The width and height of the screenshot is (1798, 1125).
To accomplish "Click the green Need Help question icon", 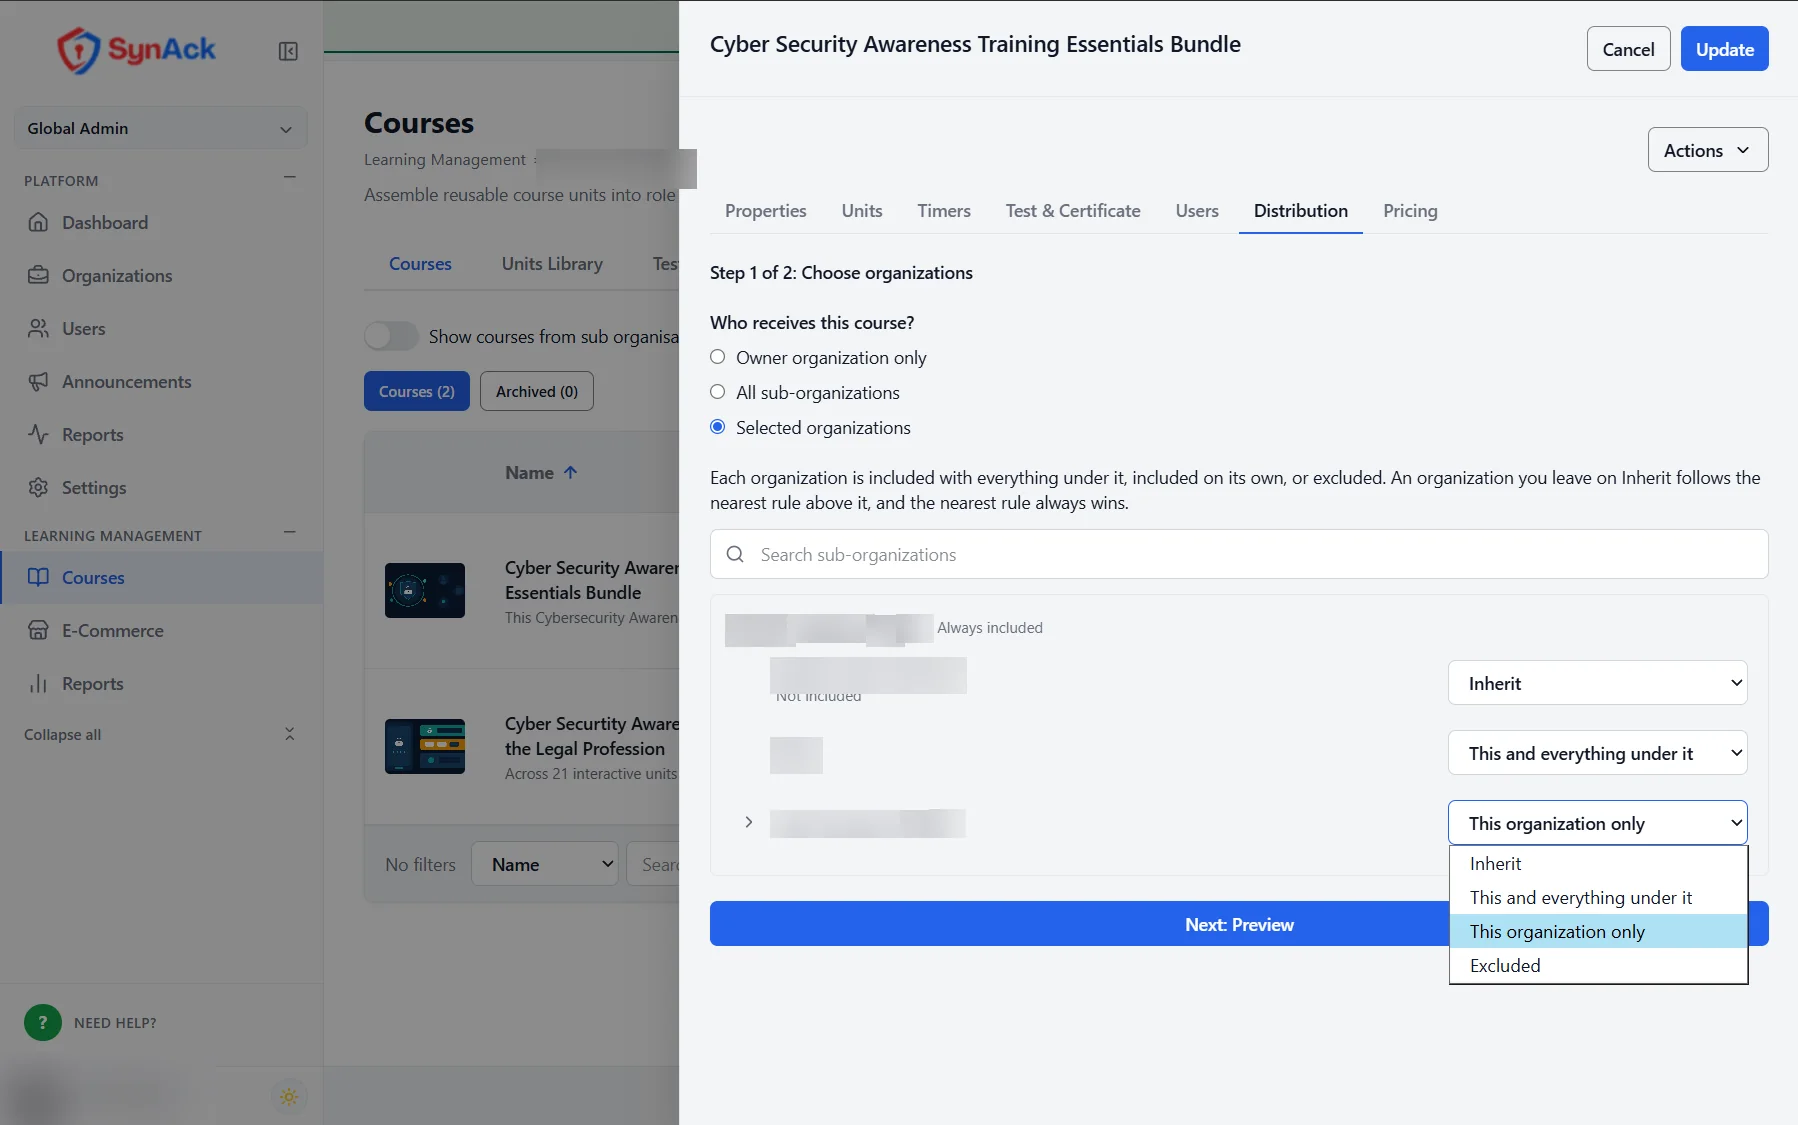I will tap(43, 1022).
